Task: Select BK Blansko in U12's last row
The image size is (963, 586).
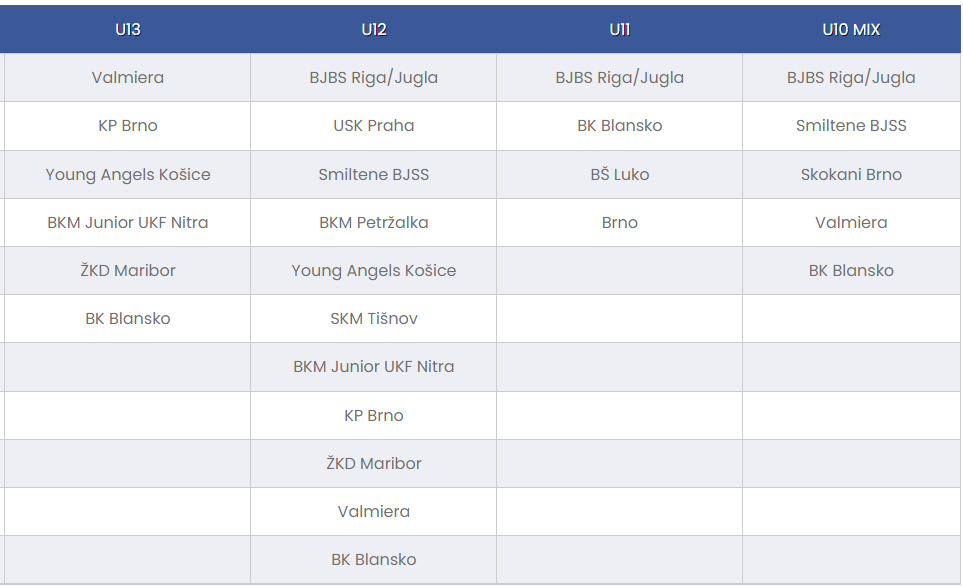Action: (373, 559)
